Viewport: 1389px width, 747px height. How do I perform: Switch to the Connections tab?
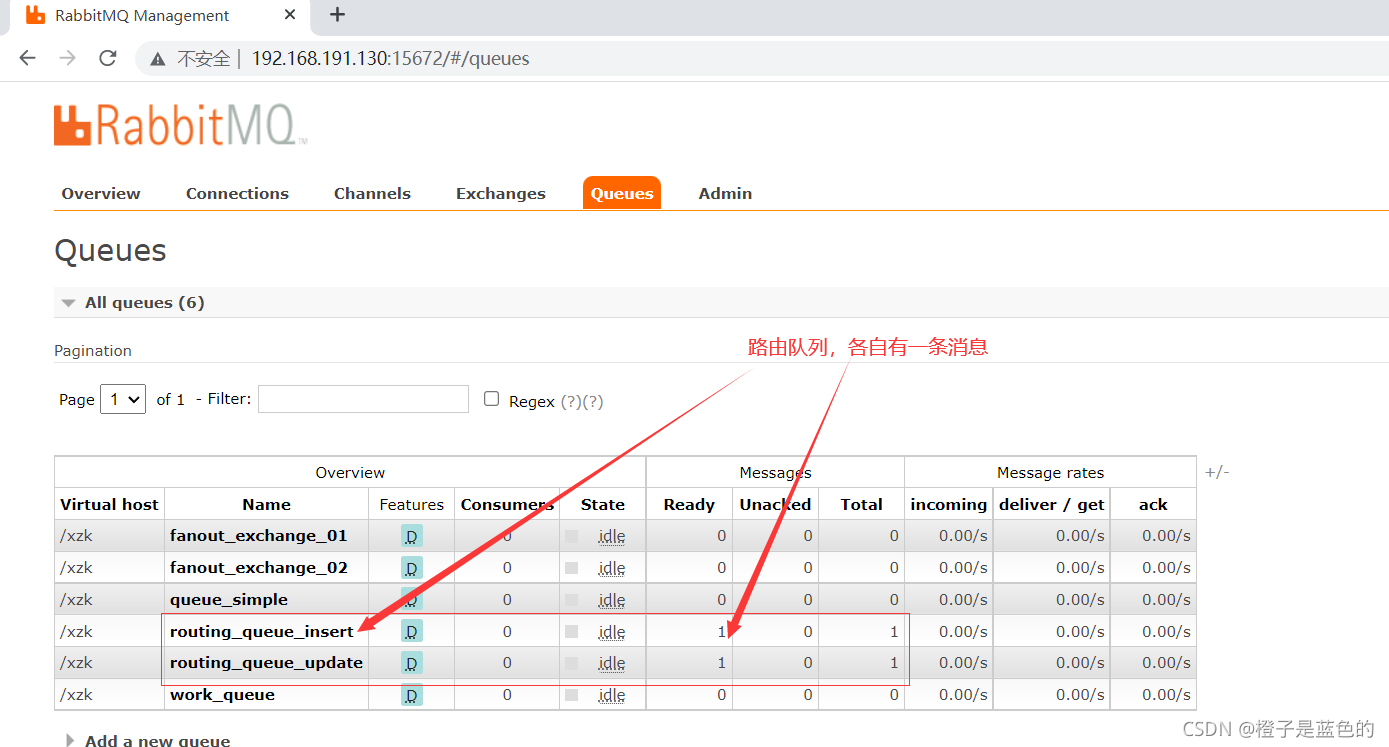coord(237,194)
